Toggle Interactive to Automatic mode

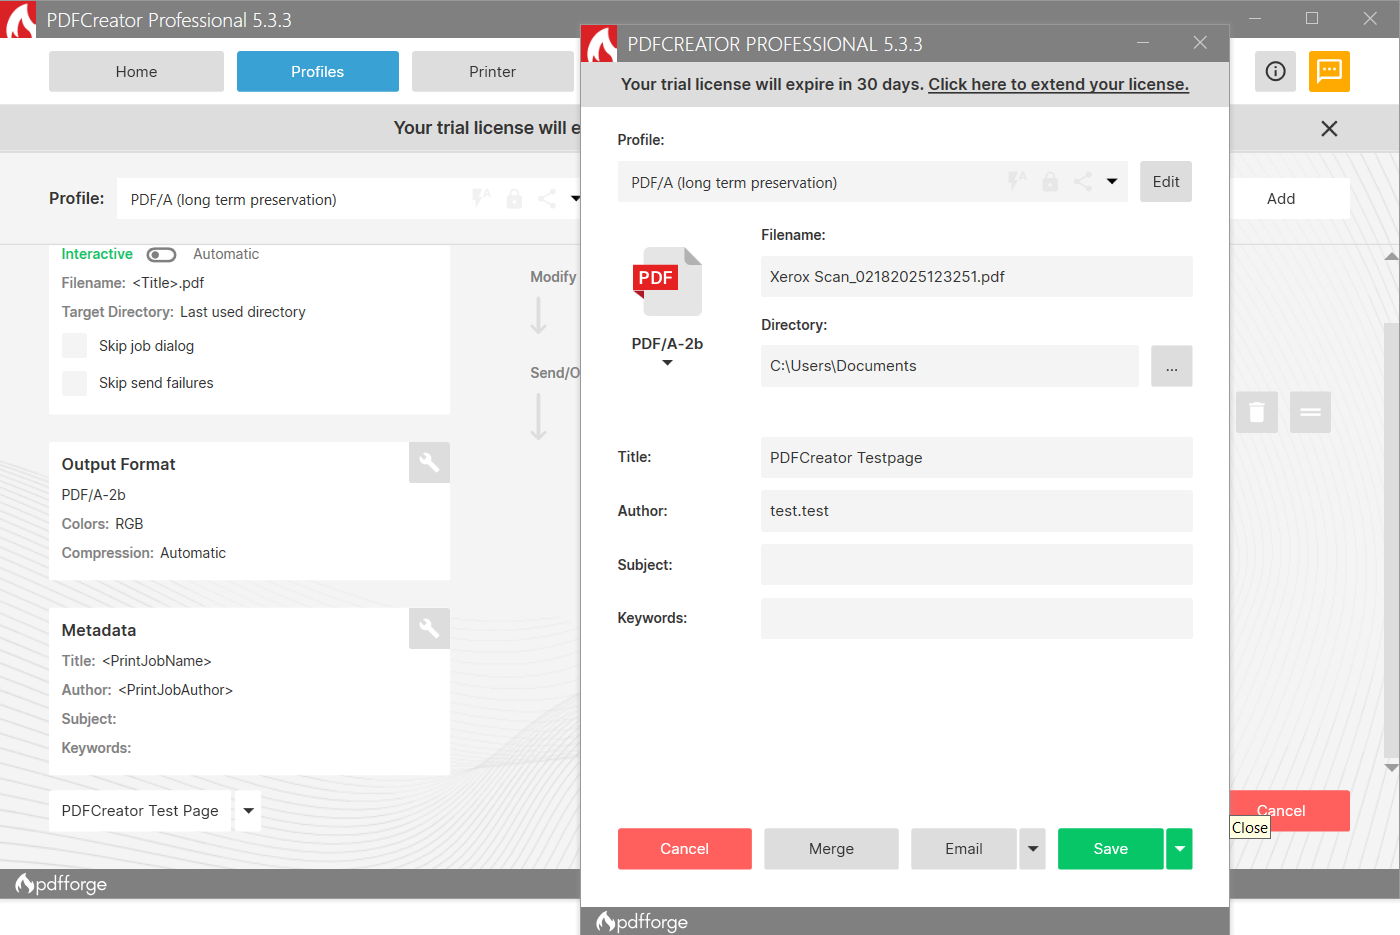coord(161,254)
